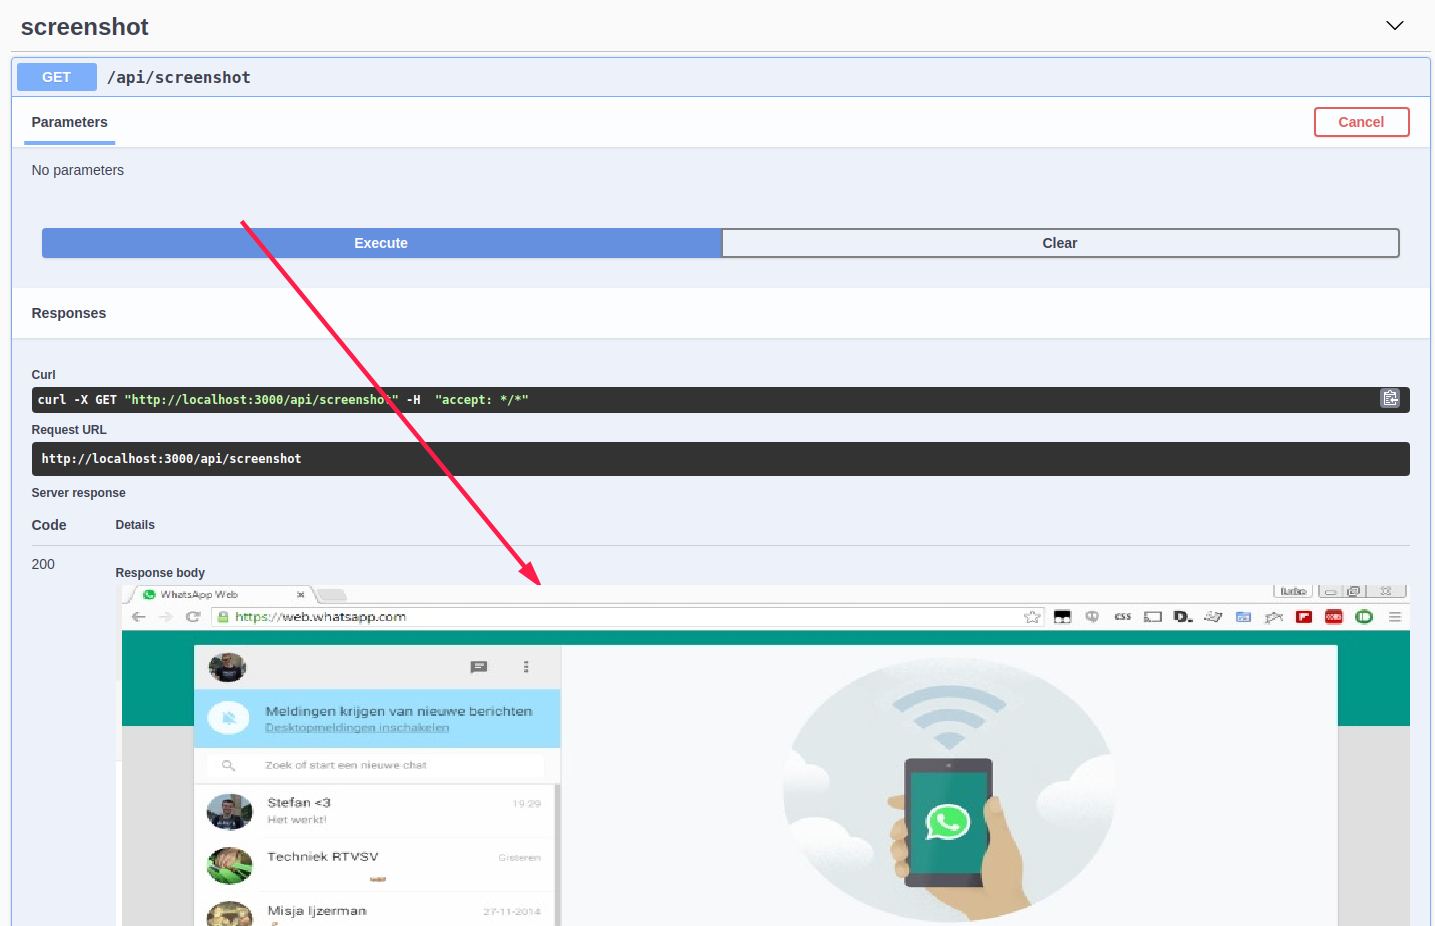Open the browser hamburger menu
This screenshot has width=1435, height=926.
coord(1395,617)
